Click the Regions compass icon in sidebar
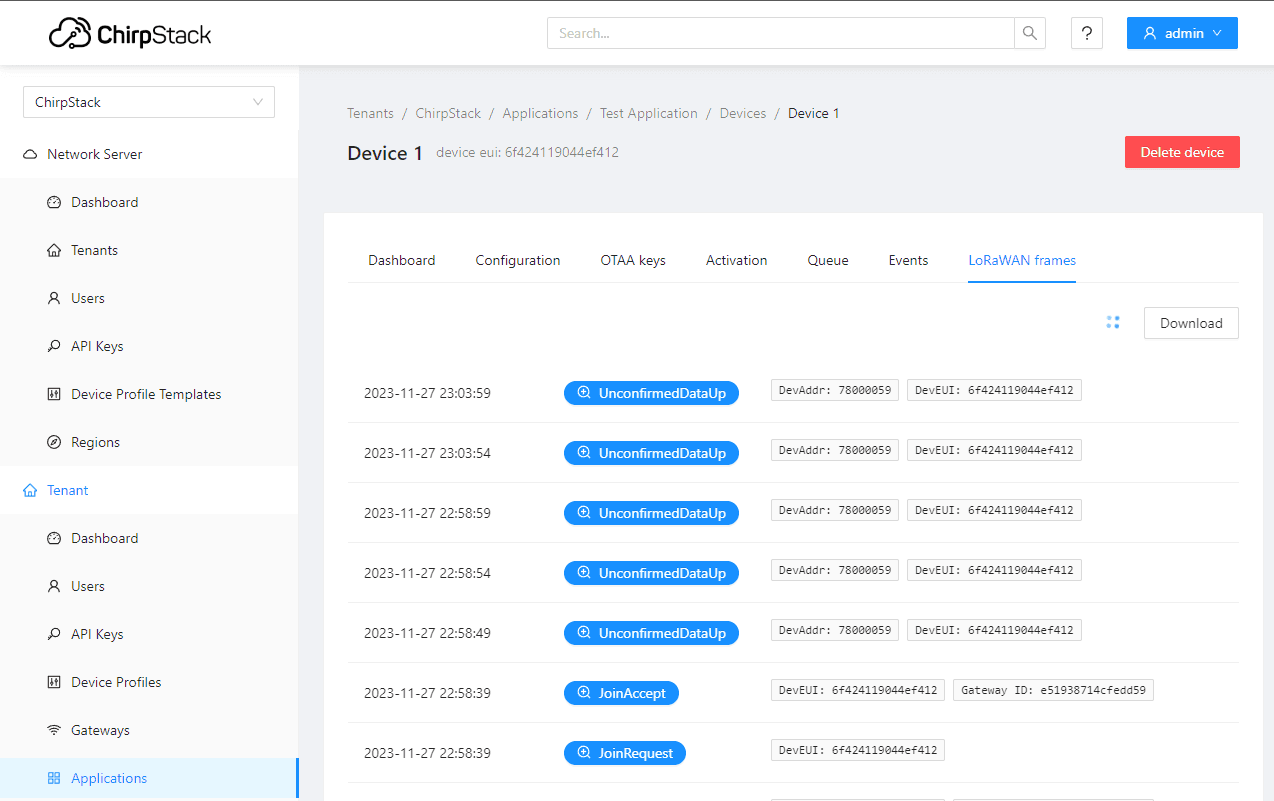This screenshot has height=801, width=1274. click(54, 442)
